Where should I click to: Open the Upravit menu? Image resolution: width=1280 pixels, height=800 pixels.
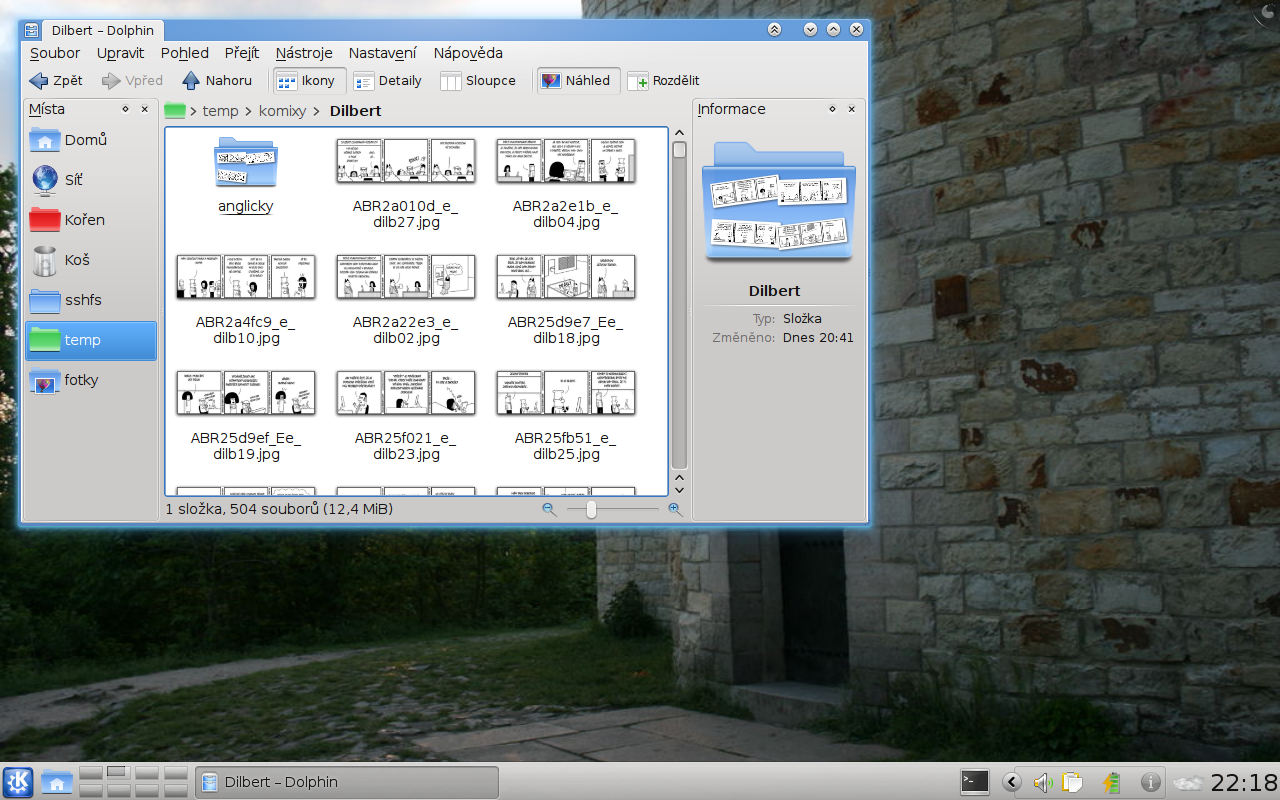(120, 53)
